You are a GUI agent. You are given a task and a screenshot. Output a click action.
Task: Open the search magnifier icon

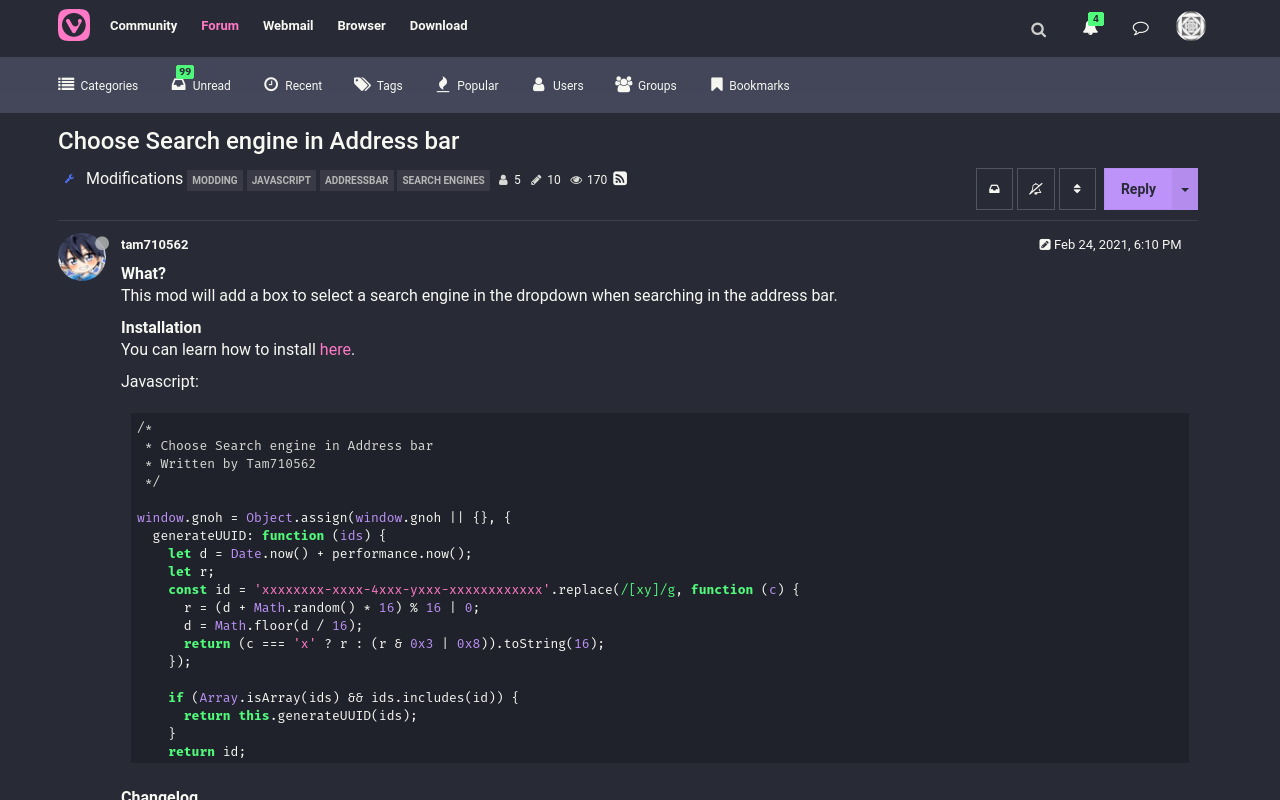(x=1038, y=29)
